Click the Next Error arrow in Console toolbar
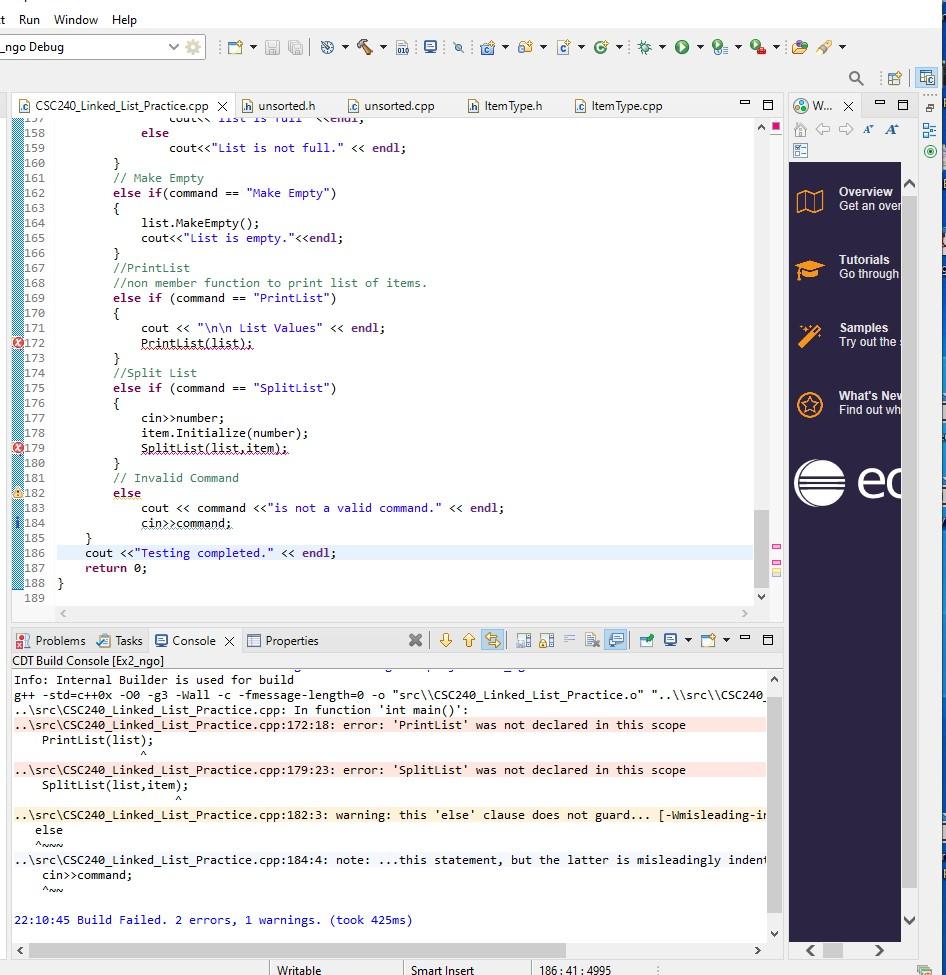The image size is (946, 975). click(444, 640)
